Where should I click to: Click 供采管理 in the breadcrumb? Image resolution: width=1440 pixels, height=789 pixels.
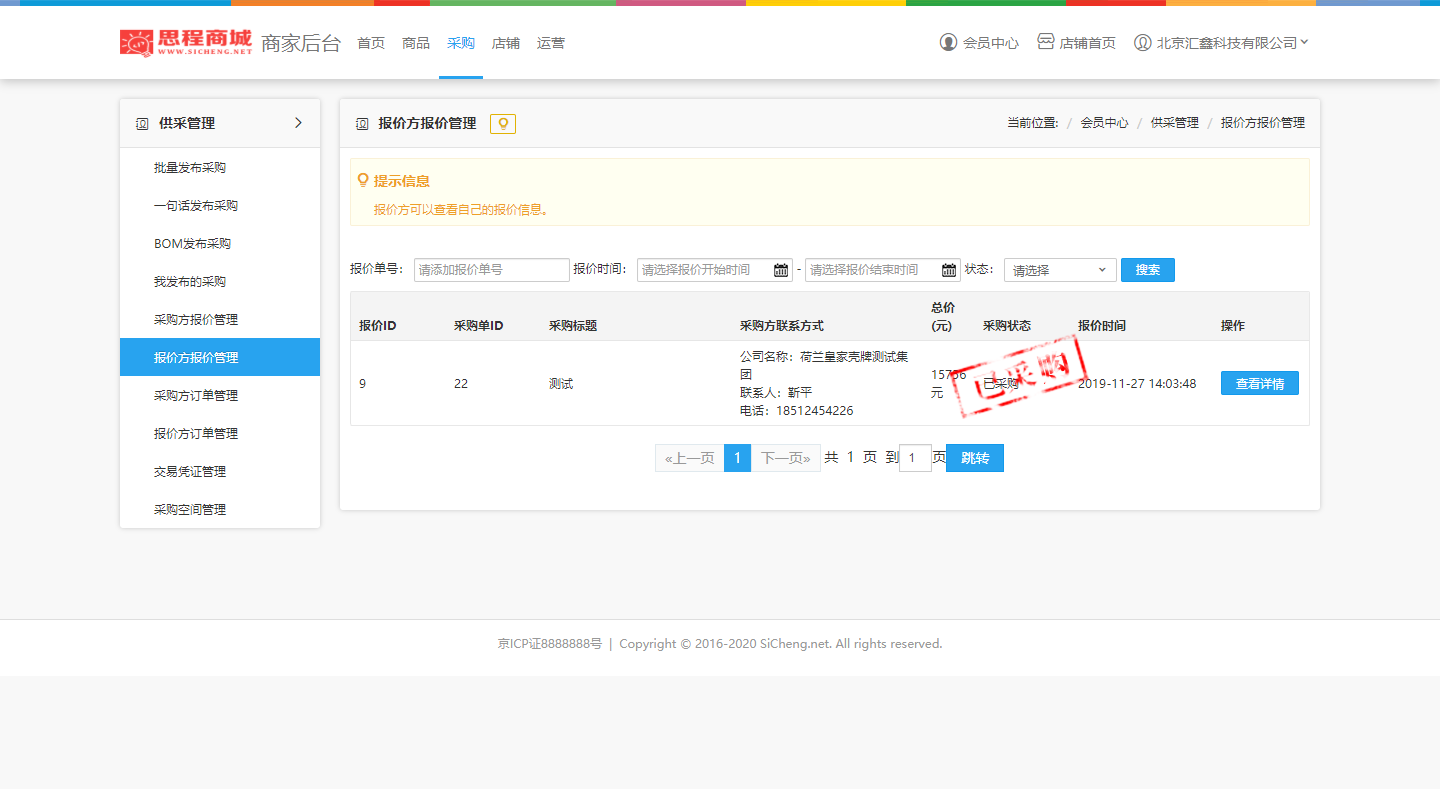click(x=1174, y=123)
